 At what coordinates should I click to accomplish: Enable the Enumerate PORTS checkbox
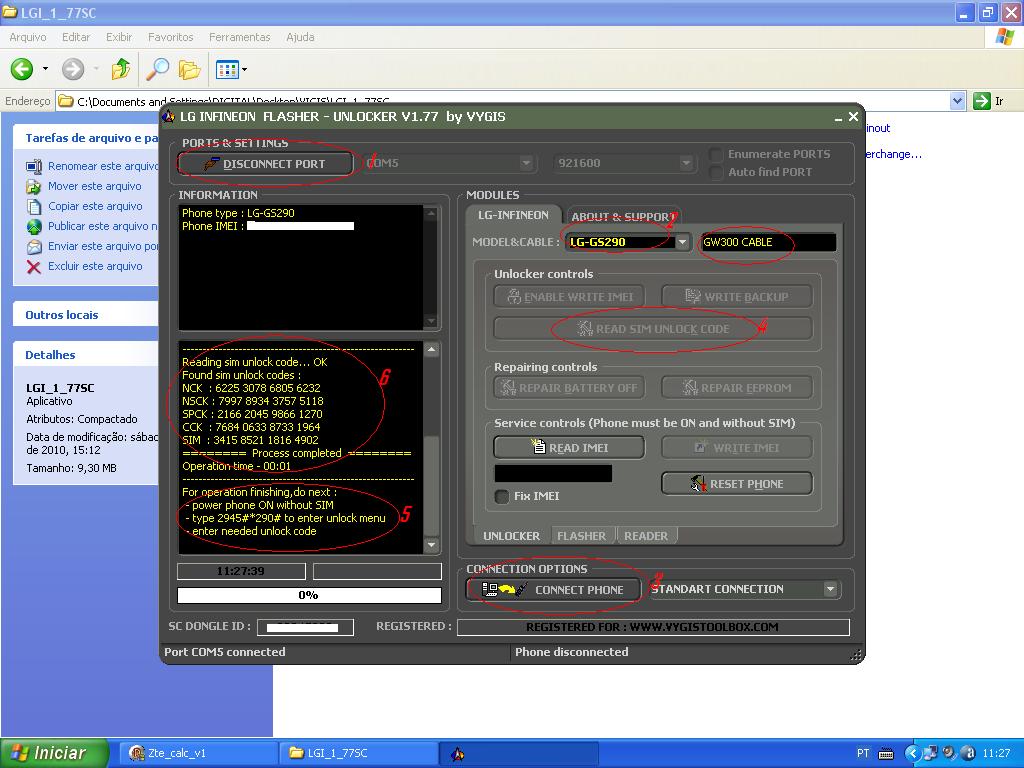click(x=716, y=154)
